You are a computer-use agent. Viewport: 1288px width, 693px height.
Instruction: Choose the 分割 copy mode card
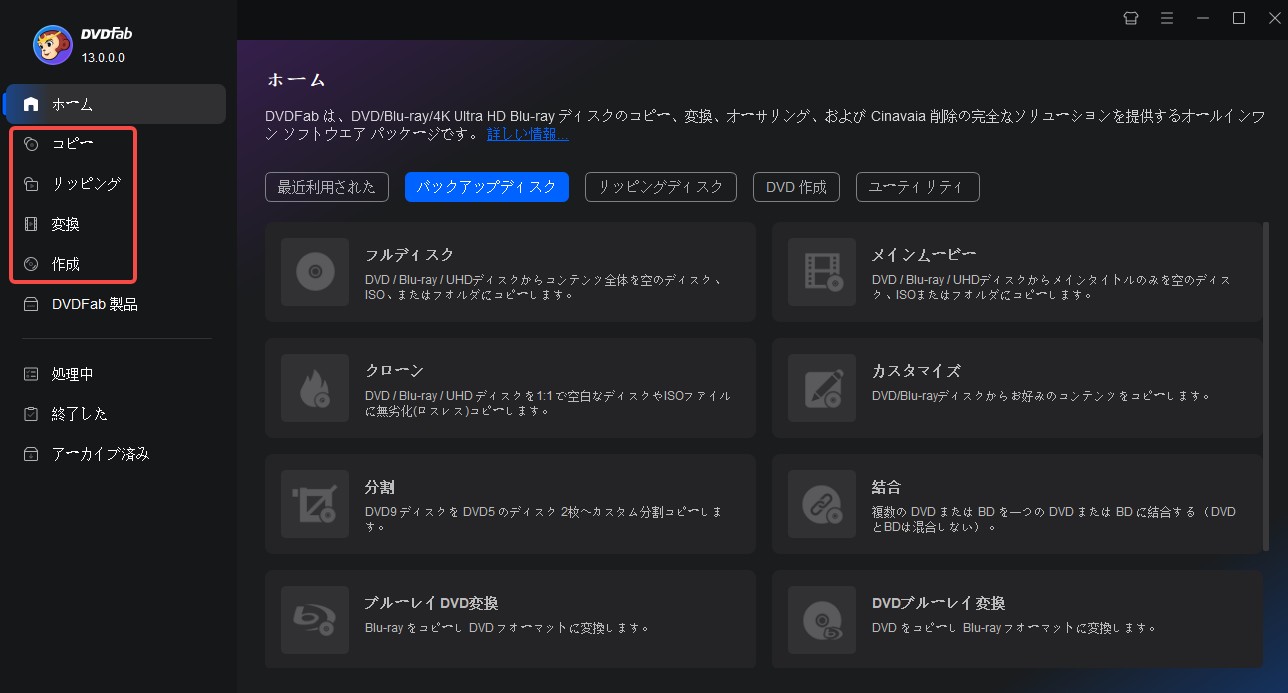click(510, 504)
